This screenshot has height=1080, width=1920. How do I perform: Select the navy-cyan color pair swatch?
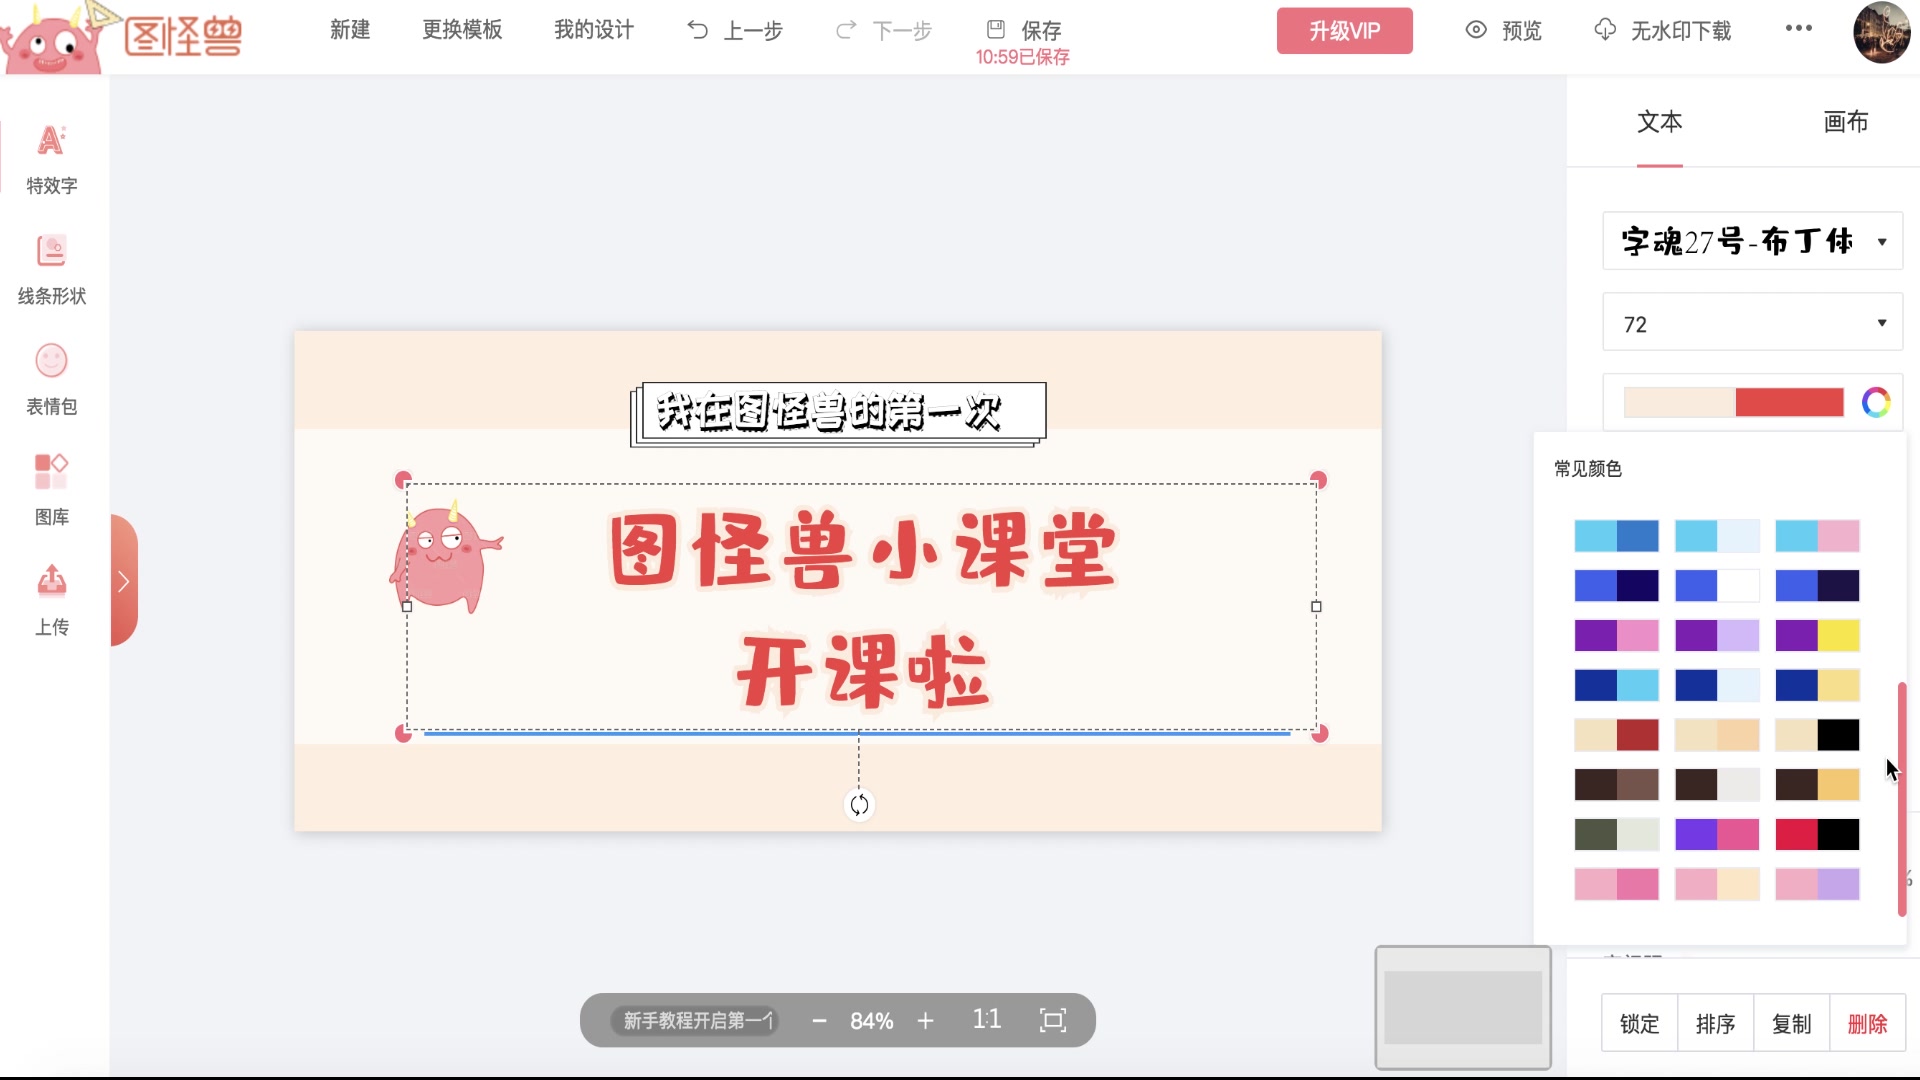pyautogui.click(x=1616, y=685)
